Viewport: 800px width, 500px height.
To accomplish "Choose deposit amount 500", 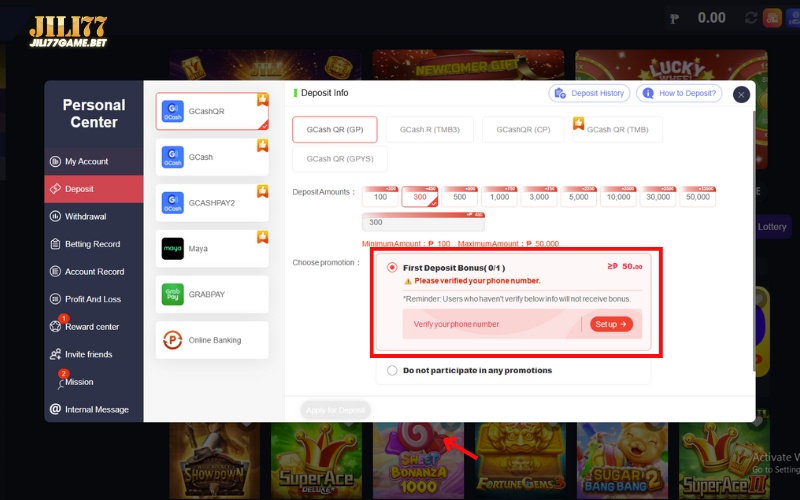I will click(460, 197).
